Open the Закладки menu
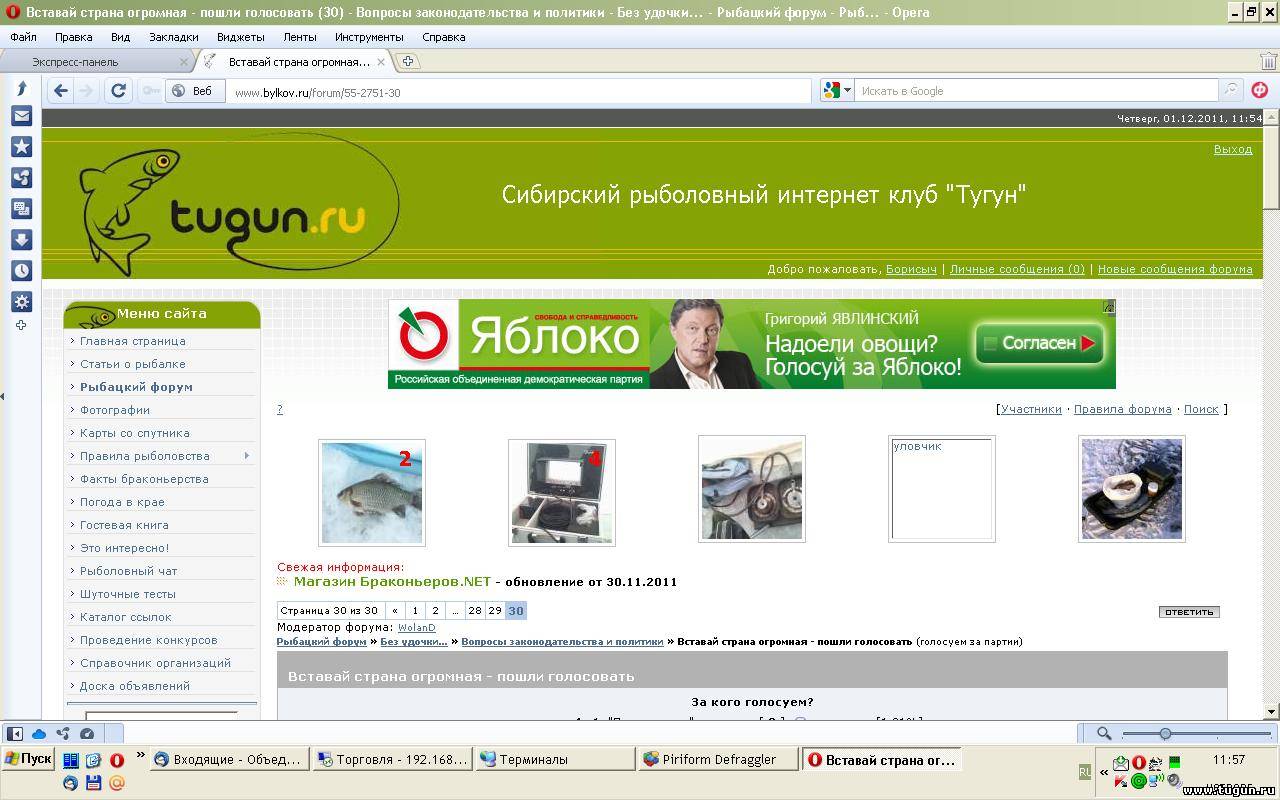1280x800 pixels. click(x=174, y=37)
